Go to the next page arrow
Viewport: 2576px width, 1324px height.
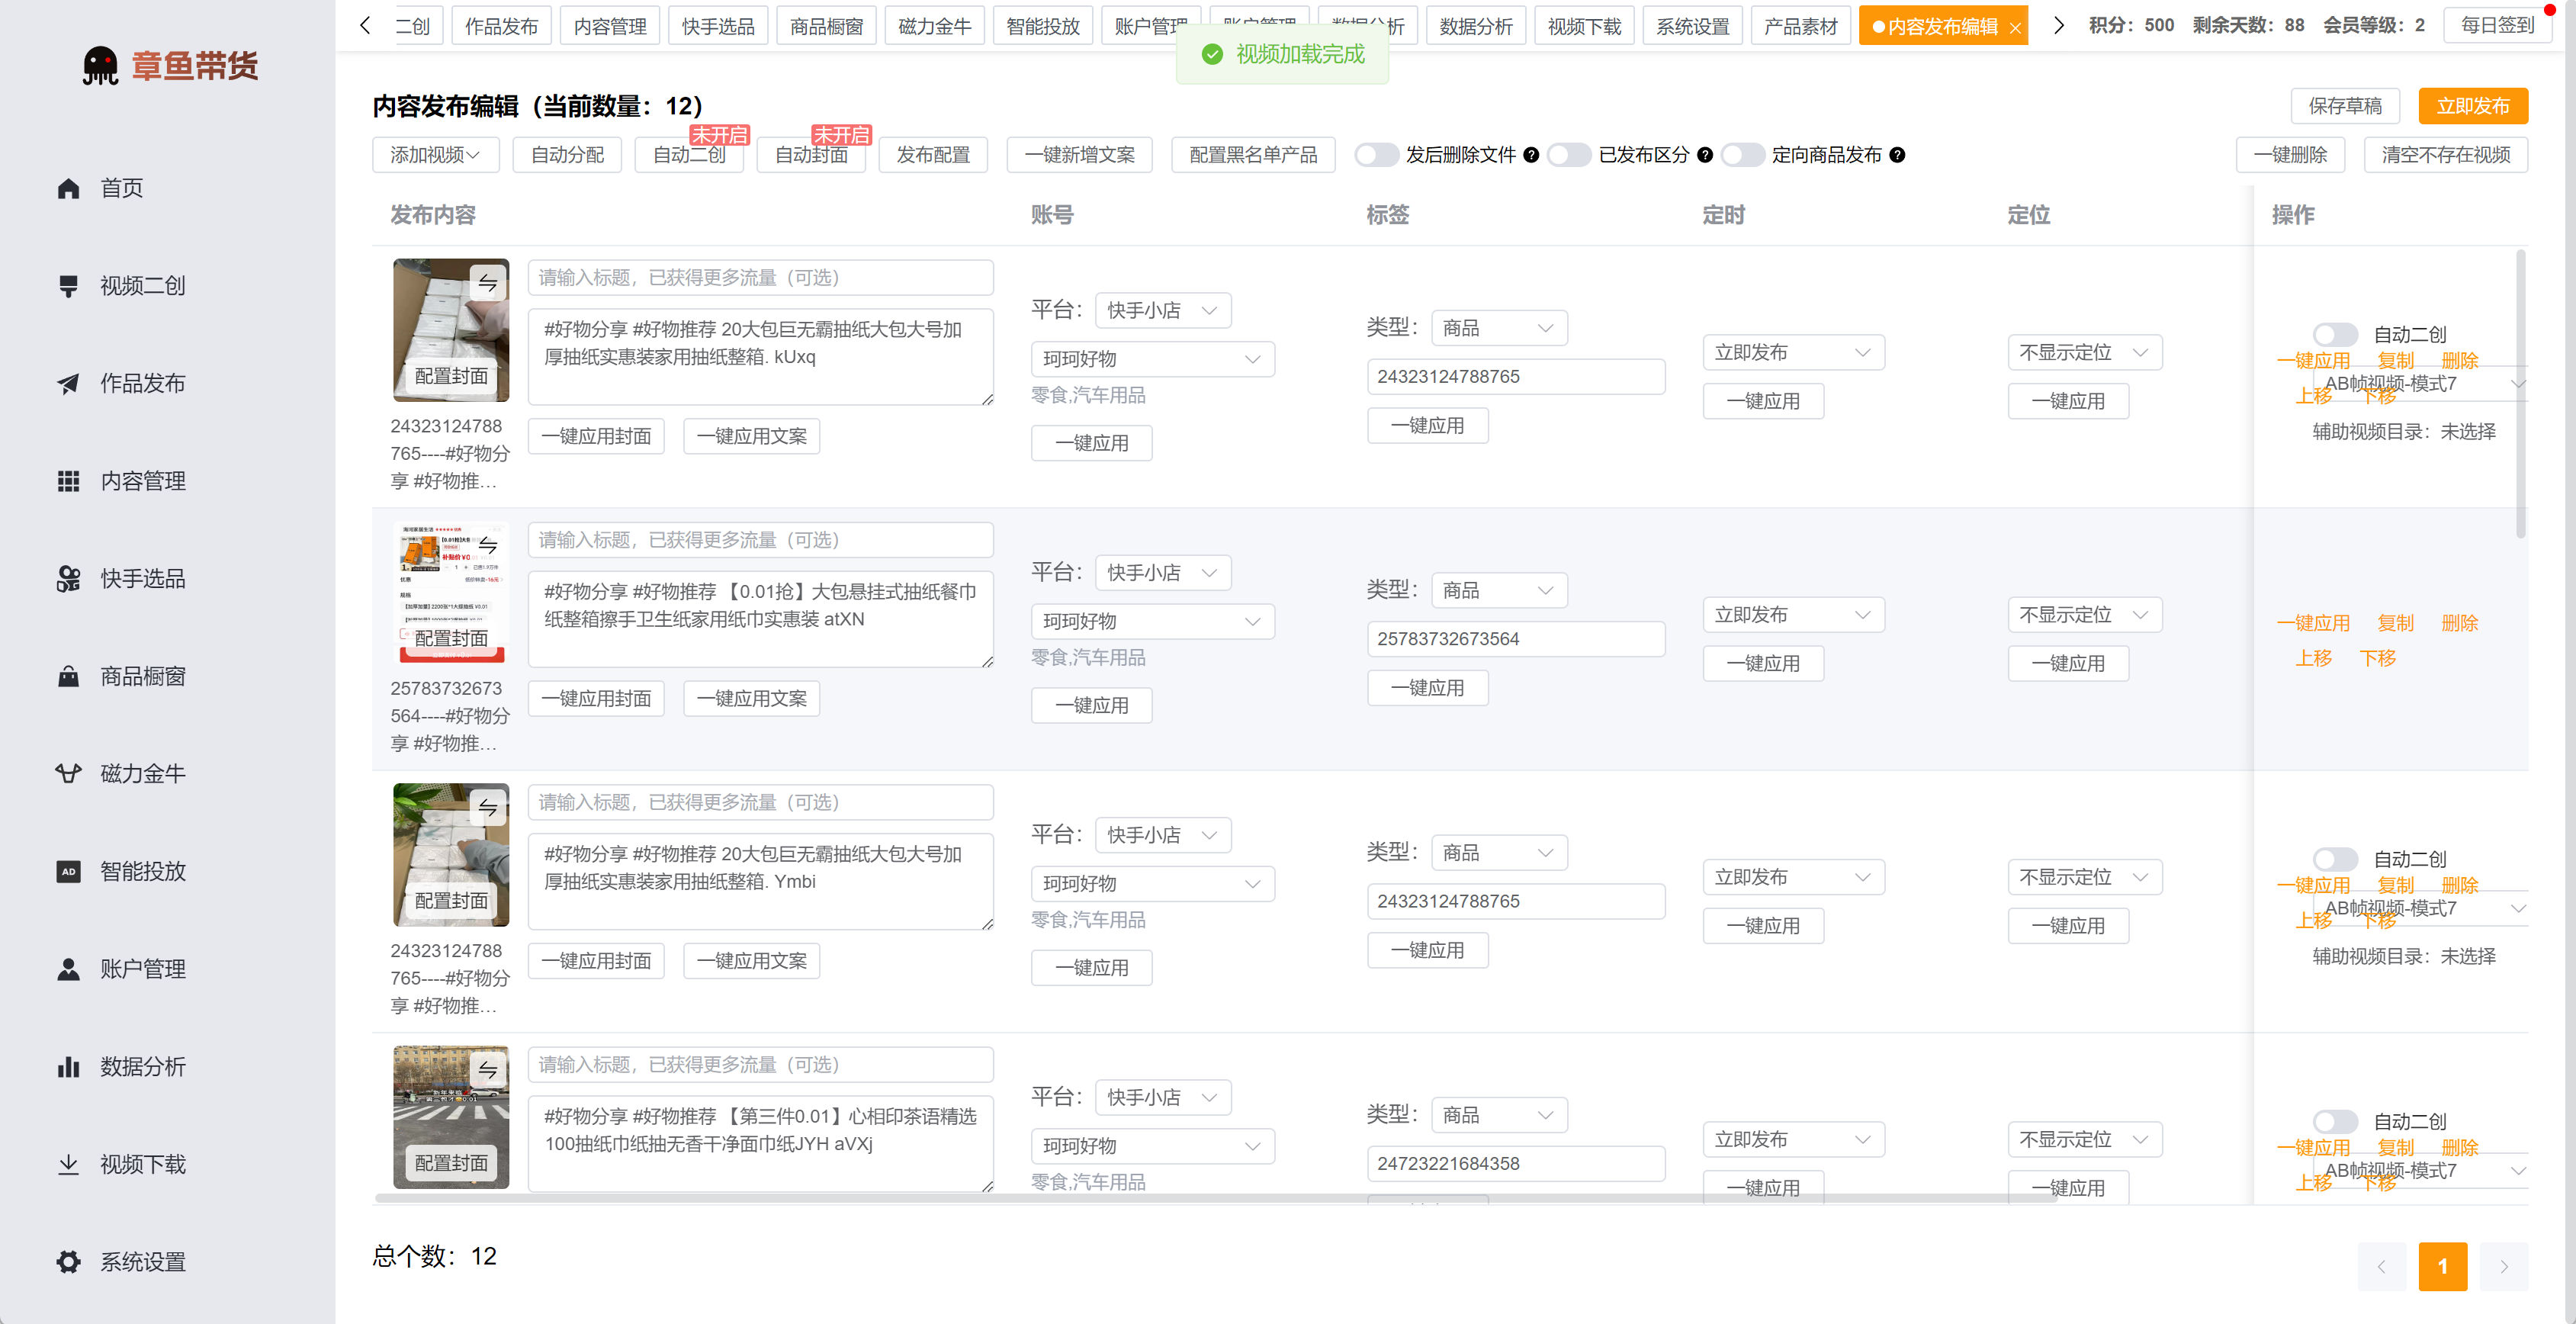pos(2504,1267)
